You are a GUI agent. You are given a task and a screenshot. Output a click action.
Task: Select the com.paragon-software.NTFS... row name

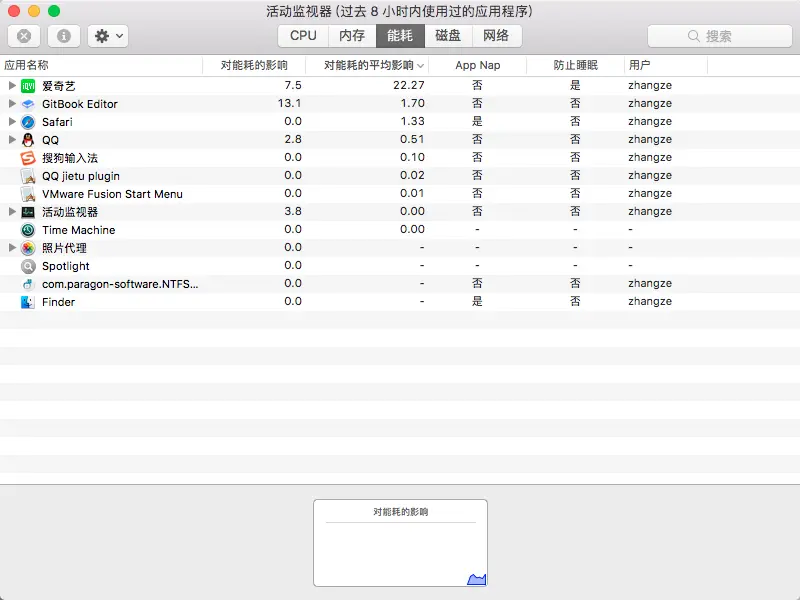coord(120,284)
